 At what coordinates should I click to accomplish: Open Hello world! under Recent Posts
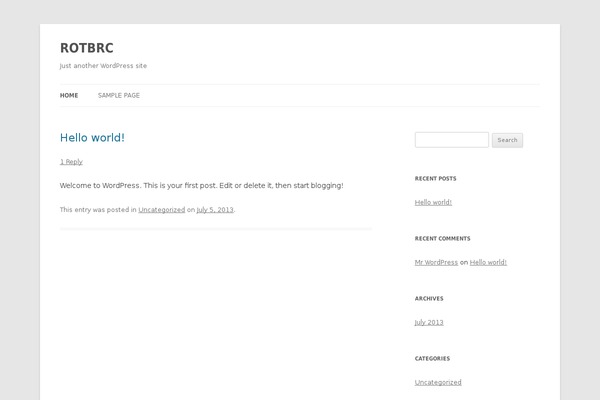point(433,202)
